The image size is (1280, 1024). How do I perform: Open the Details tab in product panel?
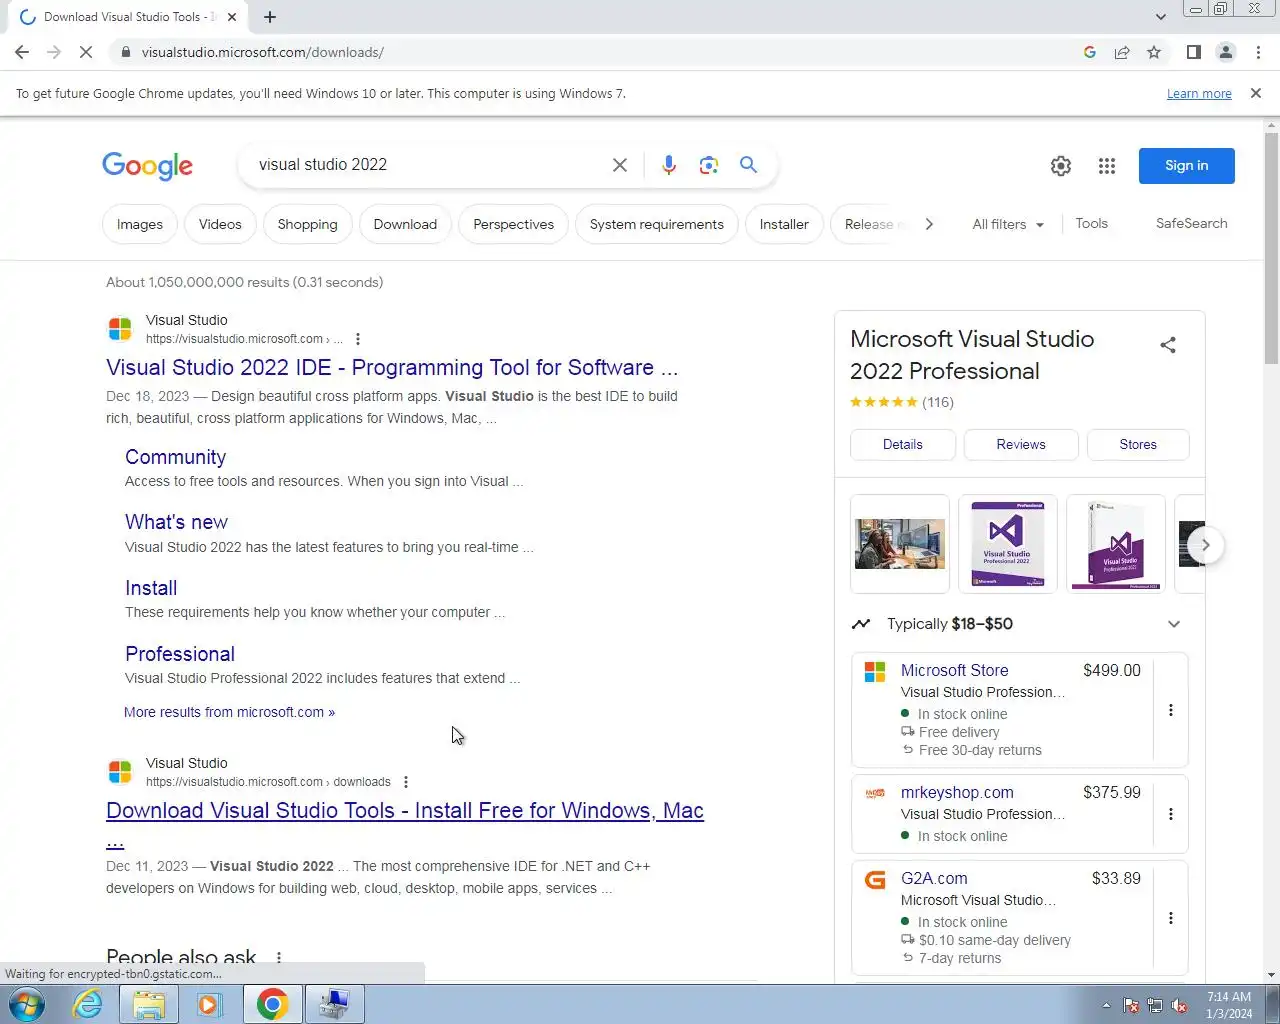[903, 445]
